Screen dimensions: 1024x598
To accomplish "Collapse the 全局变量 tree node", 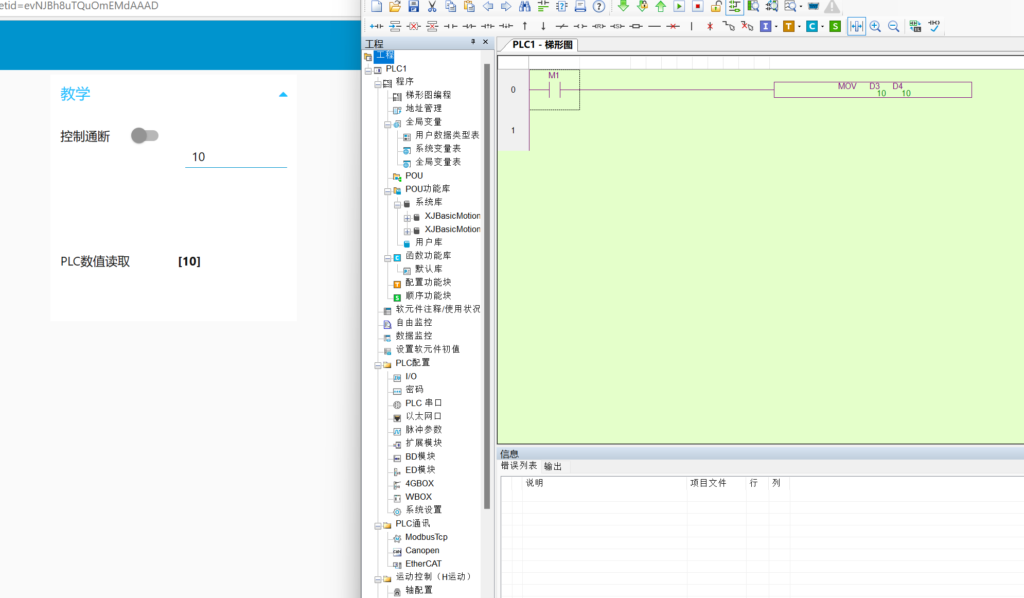I will (388, 123).
